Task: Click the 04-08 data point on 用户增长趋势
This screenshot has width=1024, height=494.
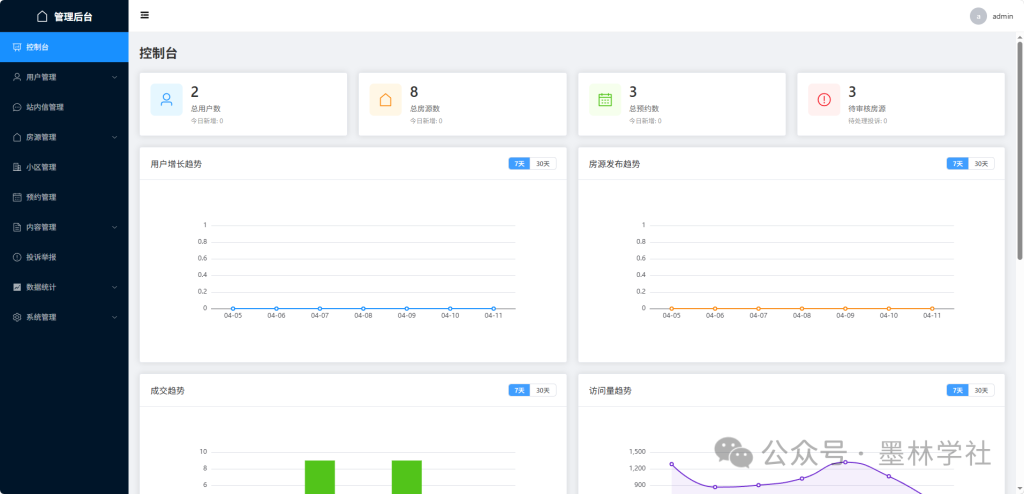Action: (x=363, y=308)
